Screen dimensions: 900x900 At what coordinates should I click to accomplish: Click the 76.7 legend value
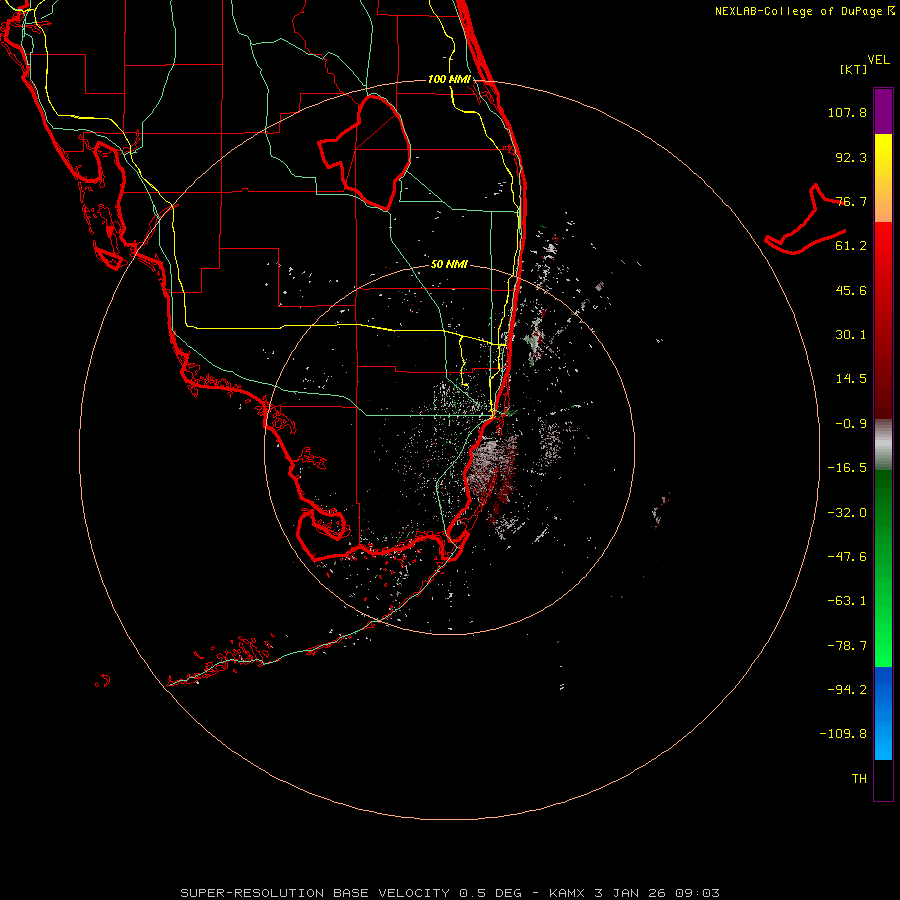[851, 201]
